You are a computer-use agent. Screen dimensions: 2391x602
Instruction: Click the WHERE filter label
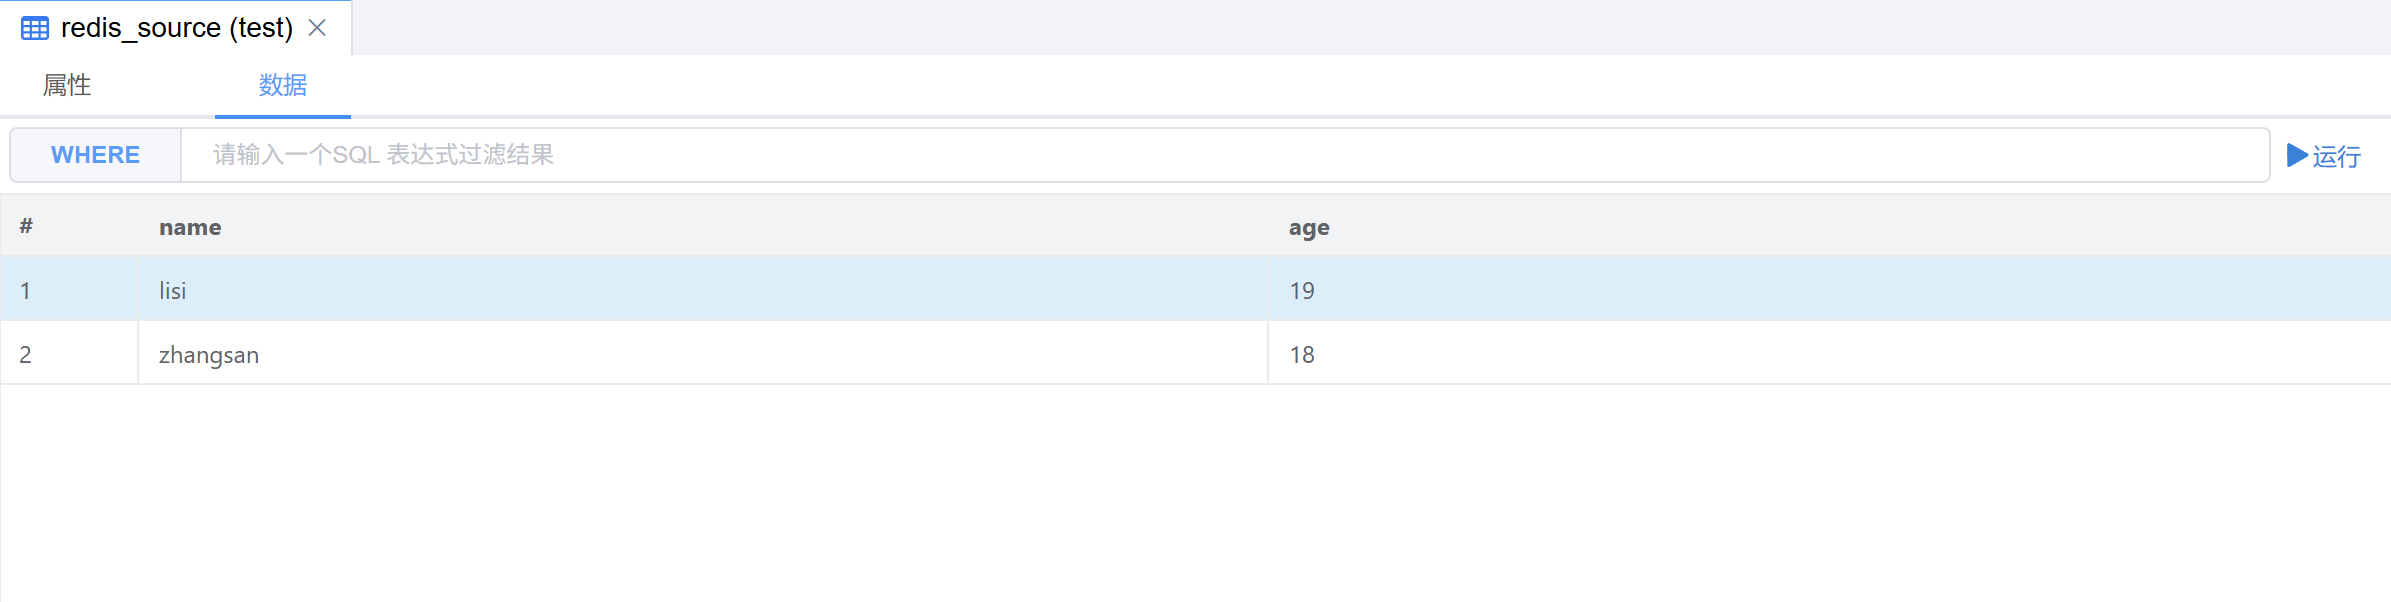click(95, 155)
